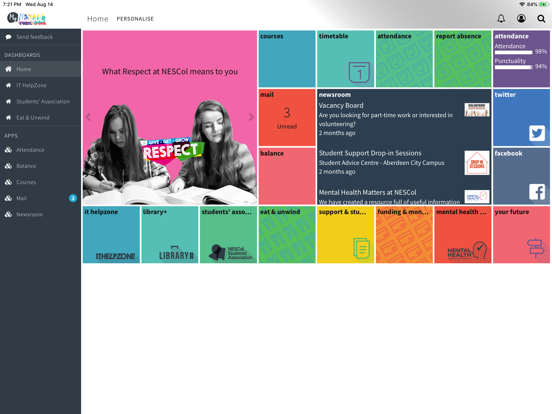Click the Facebook logo icon
Viewport: 552px width, 414px height.
pos(537,192)
